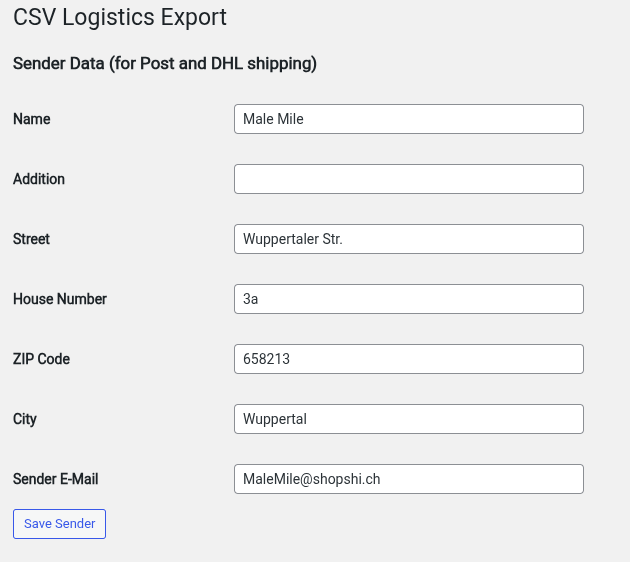This screenshot has height=562, width=630.
Task: Place cursor in the City field
Action: tap(408, 419)
